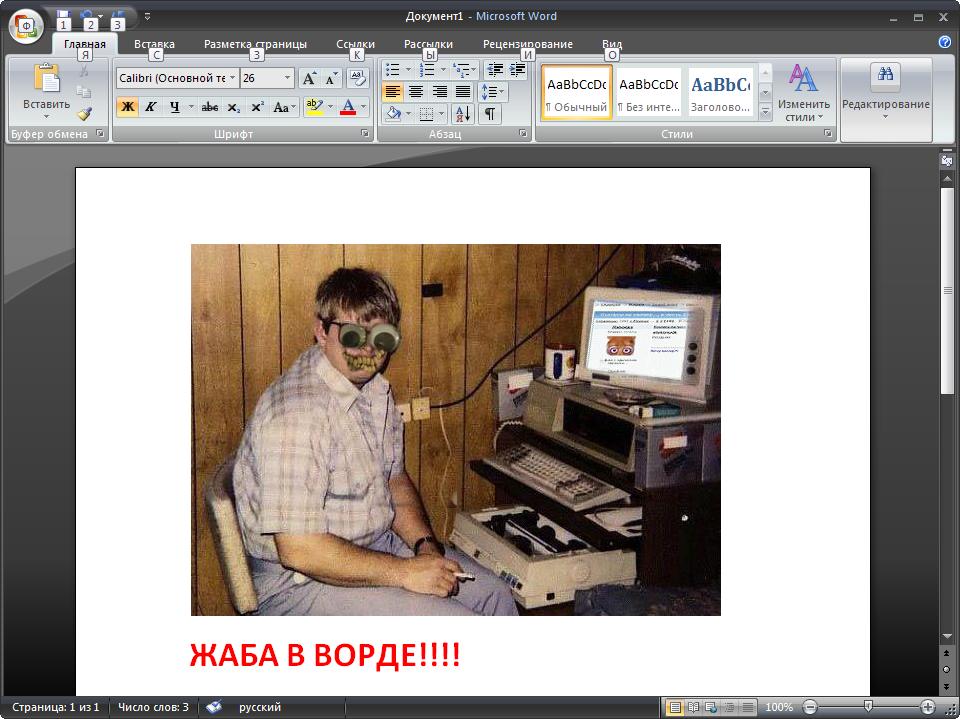This screenshot has height=719, width=960.
Task: Toggle superscript formatting
Action: pos(257,107)
